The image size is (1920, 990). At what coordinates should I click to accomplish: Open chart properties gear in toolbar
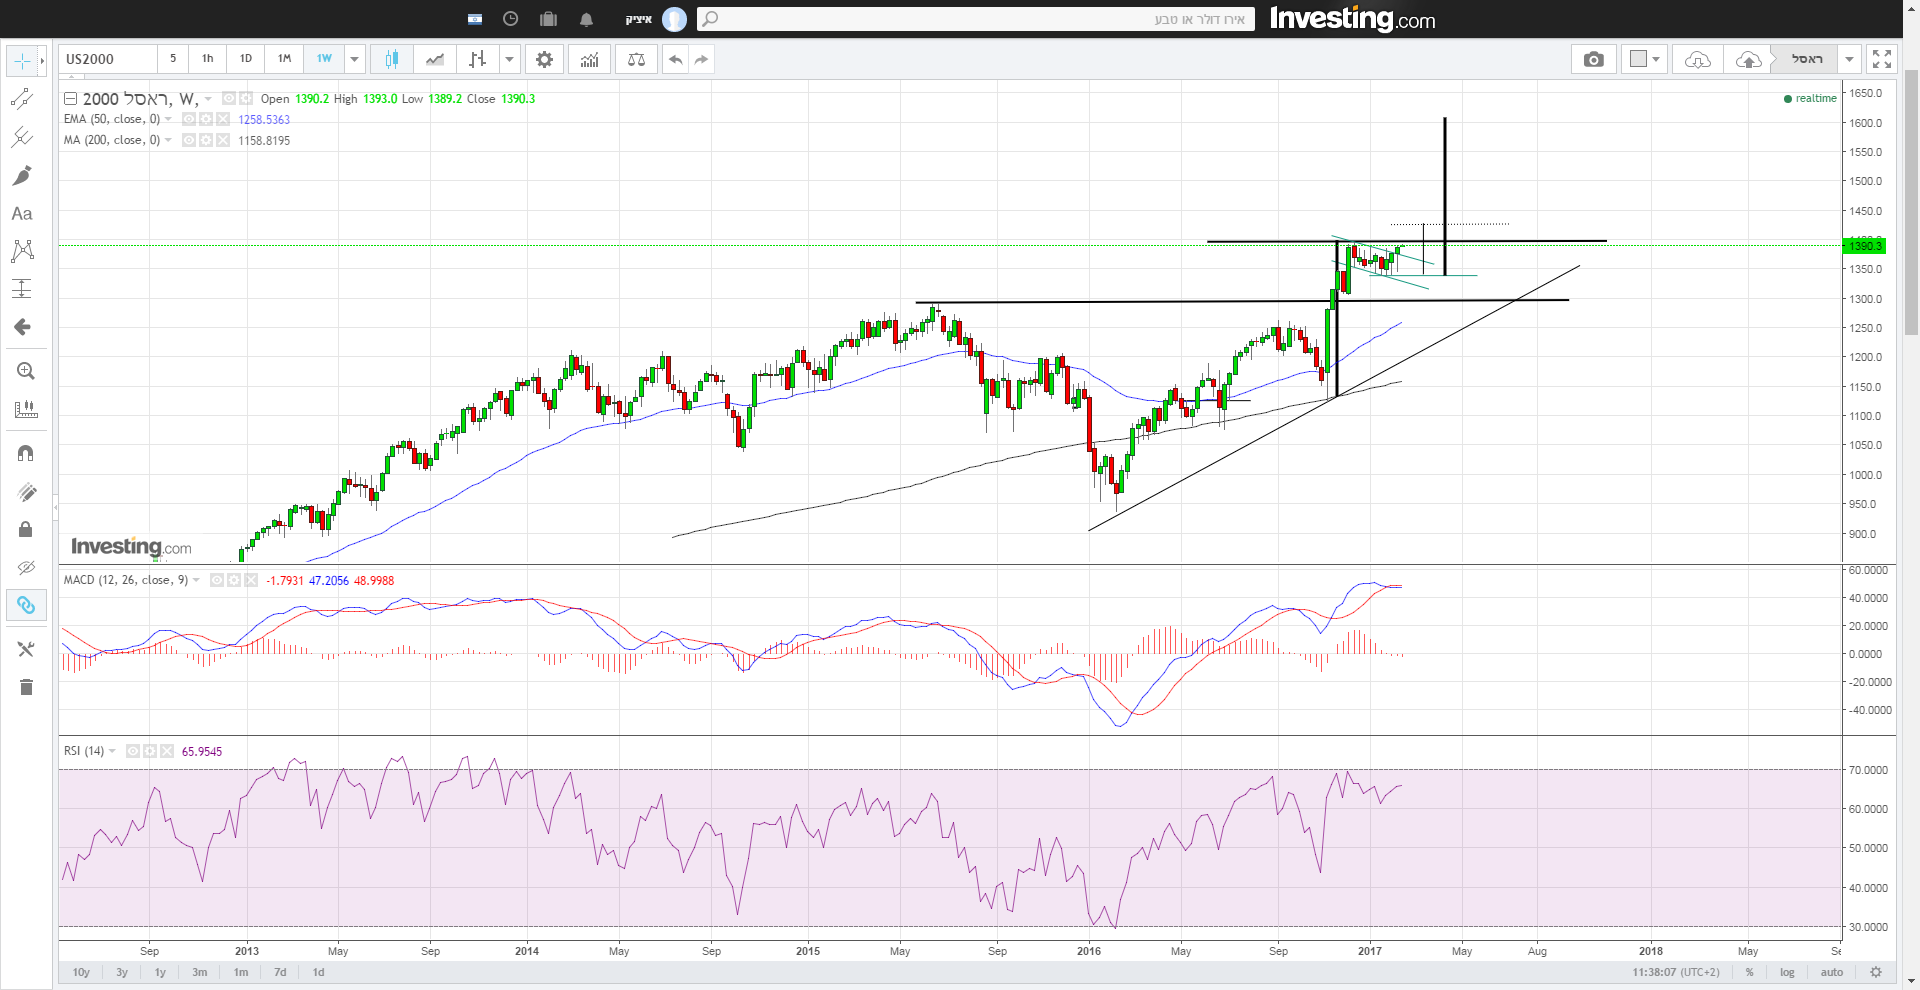544,59
